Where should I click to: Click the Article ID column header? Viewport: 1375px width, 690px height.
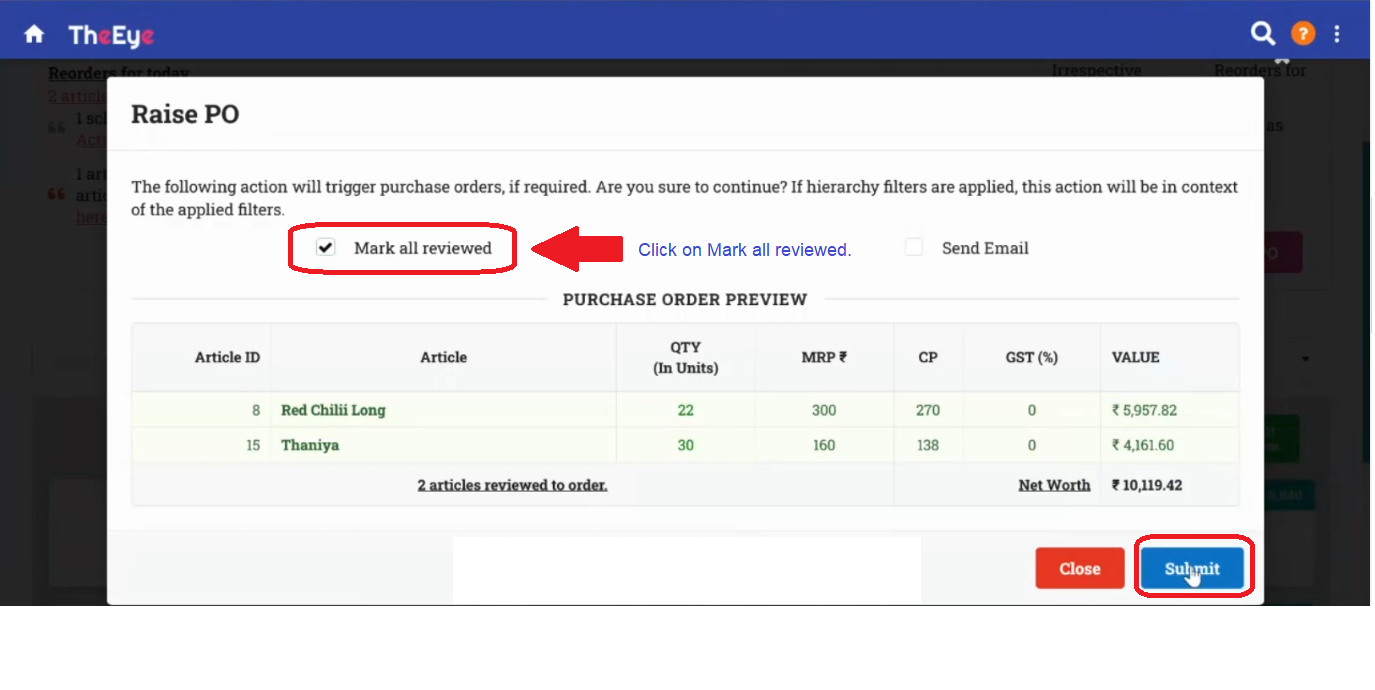[x=227, y=357]
